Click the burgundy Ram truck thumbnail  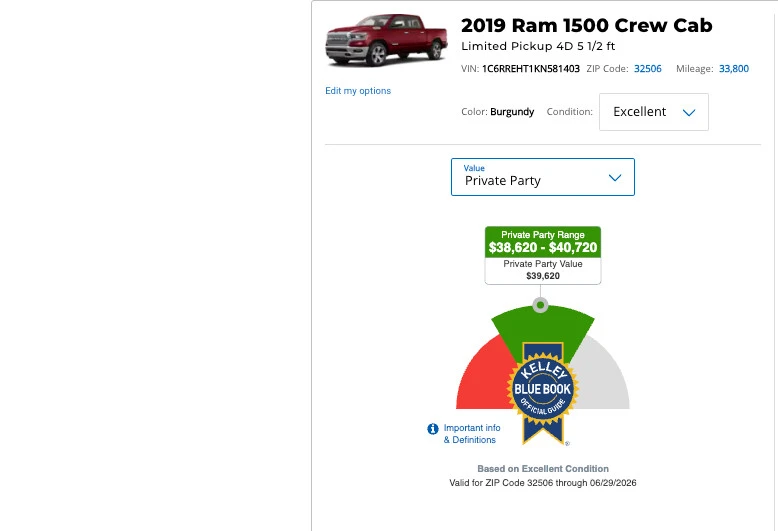point(386,40)
